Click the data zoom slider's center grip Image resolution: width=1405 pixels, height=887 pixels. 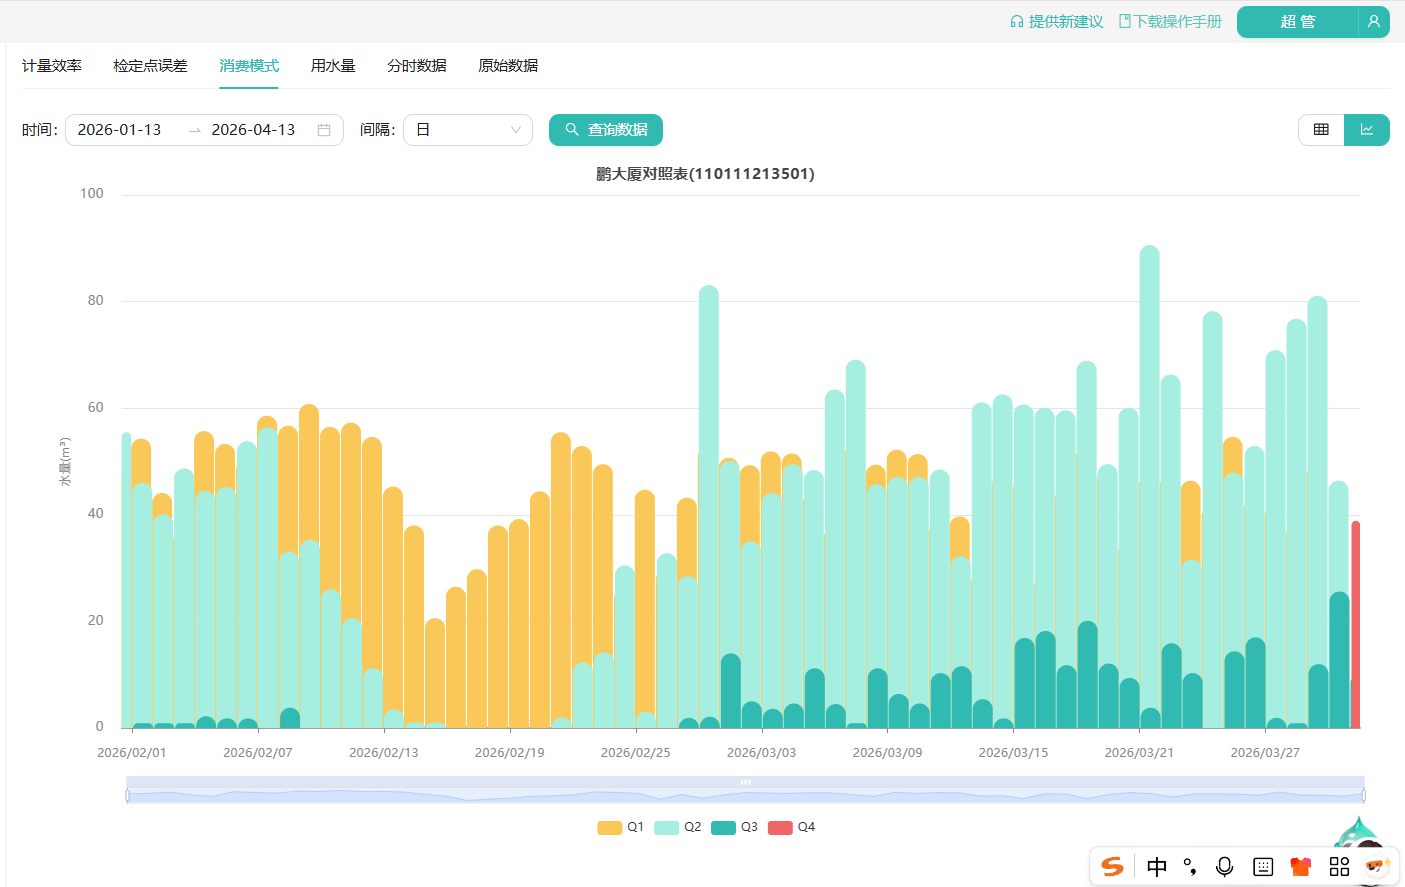point(745,782)
